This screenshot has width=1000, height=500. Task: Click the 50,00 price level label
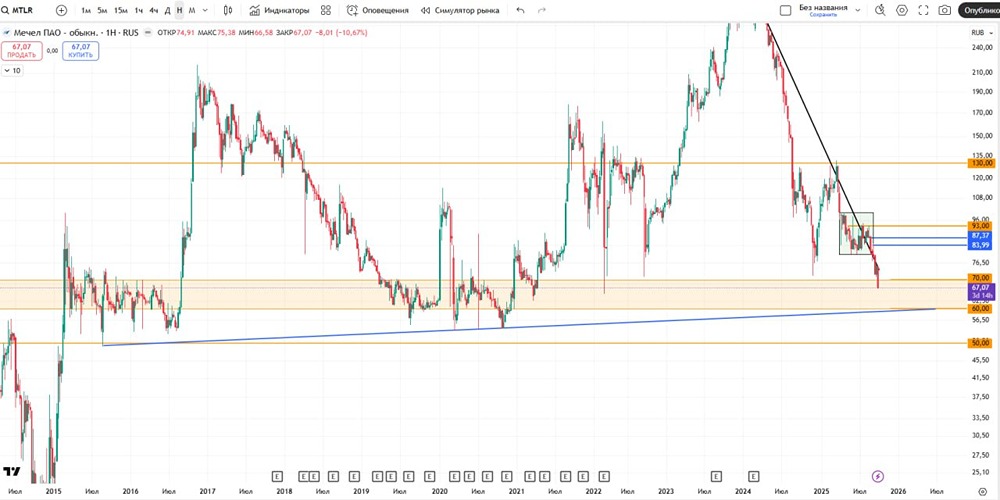(981, 343)
